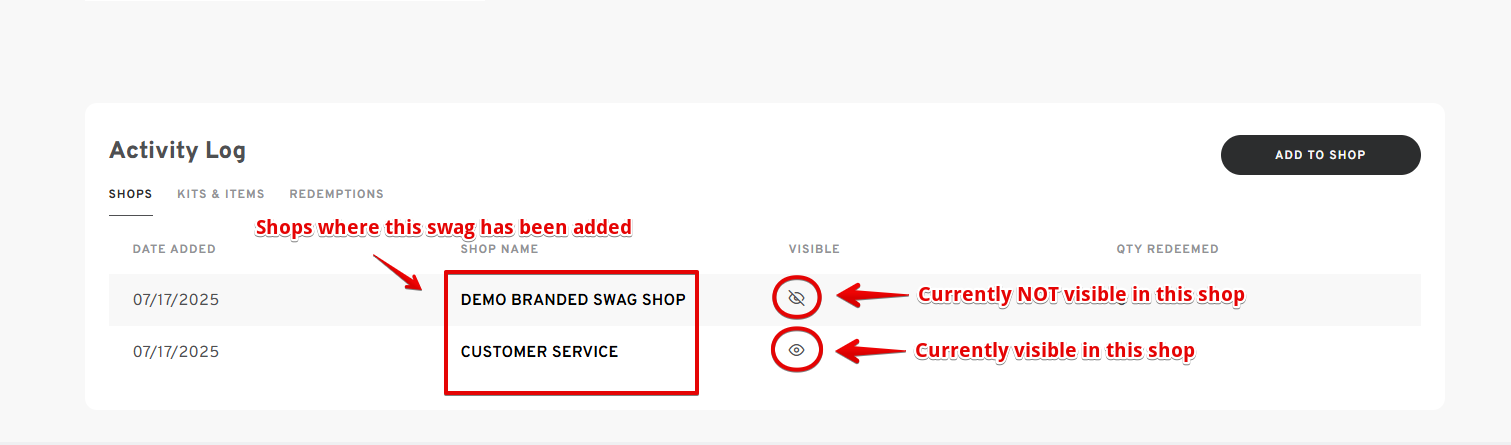
Task: Click the red arrow pointing at the crossed-out eye
Action: (870, 296)
